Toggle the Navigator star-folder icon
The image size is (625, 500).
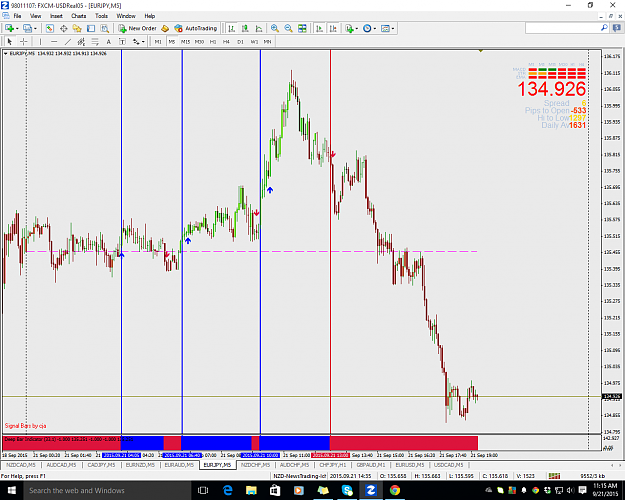pos(77,28)
